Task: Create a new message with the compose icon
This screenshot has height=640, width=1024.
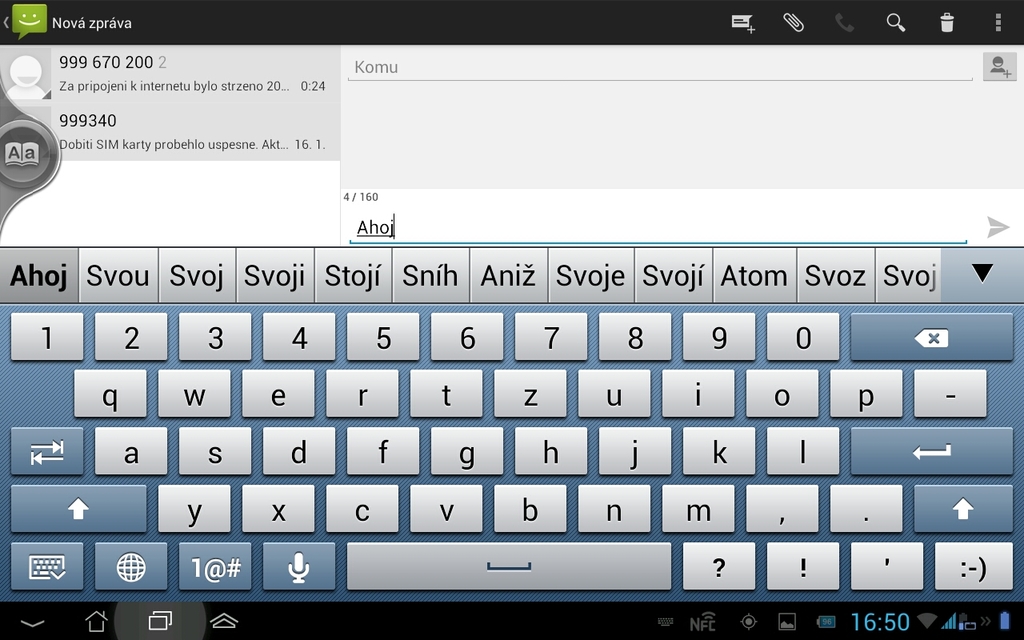Action: pyautogui.click(x=742, y=22)
